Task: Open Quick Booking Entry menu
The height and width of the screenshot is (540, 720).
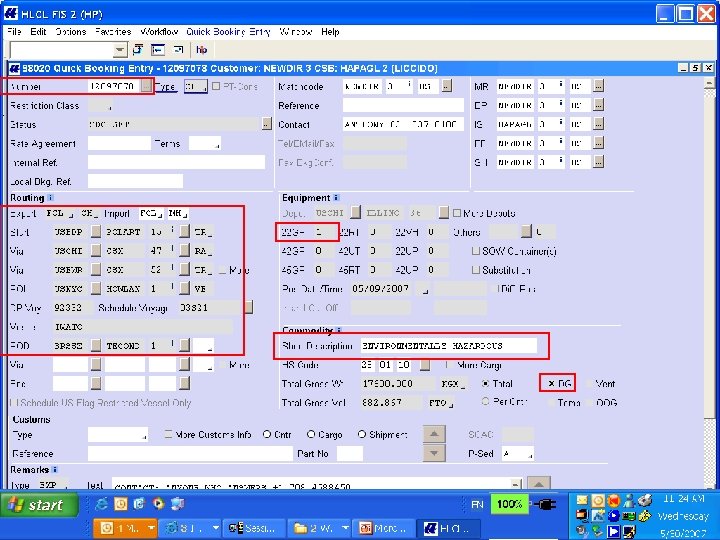Action: [x=228, y=32]
